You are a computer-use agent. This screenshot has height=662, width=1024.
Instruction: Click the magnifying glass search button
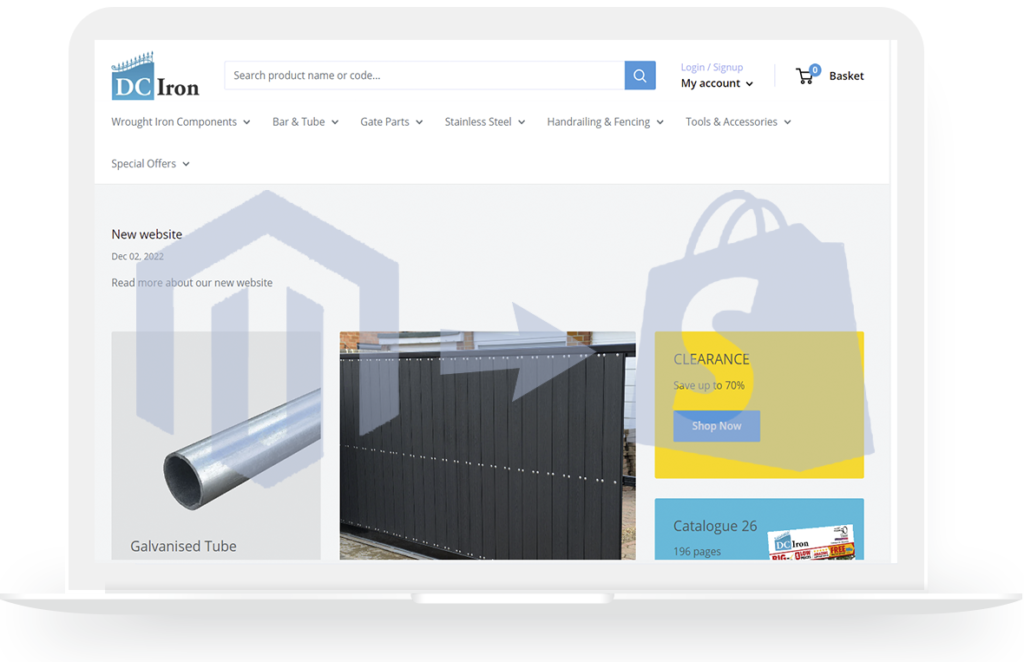coord(640,76)
